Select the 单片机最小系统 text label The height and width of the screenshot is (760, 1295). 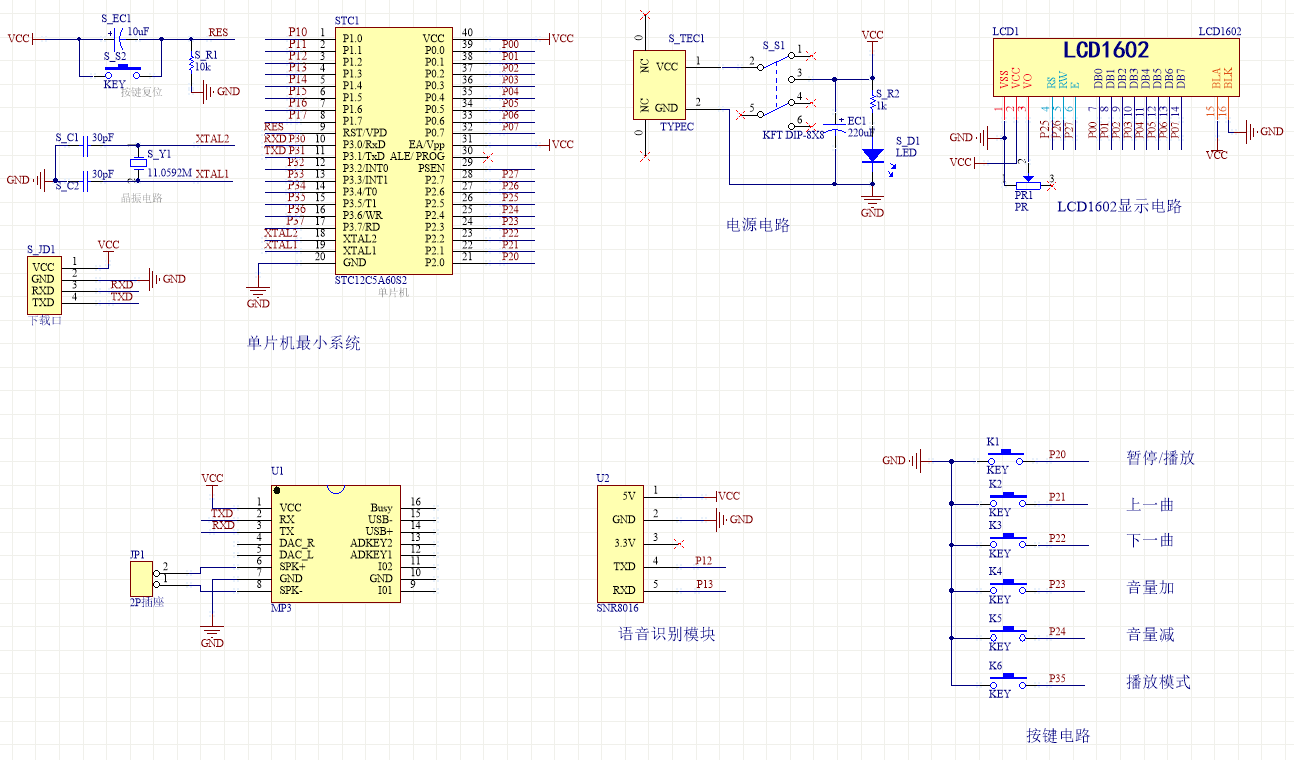[304, 343]
